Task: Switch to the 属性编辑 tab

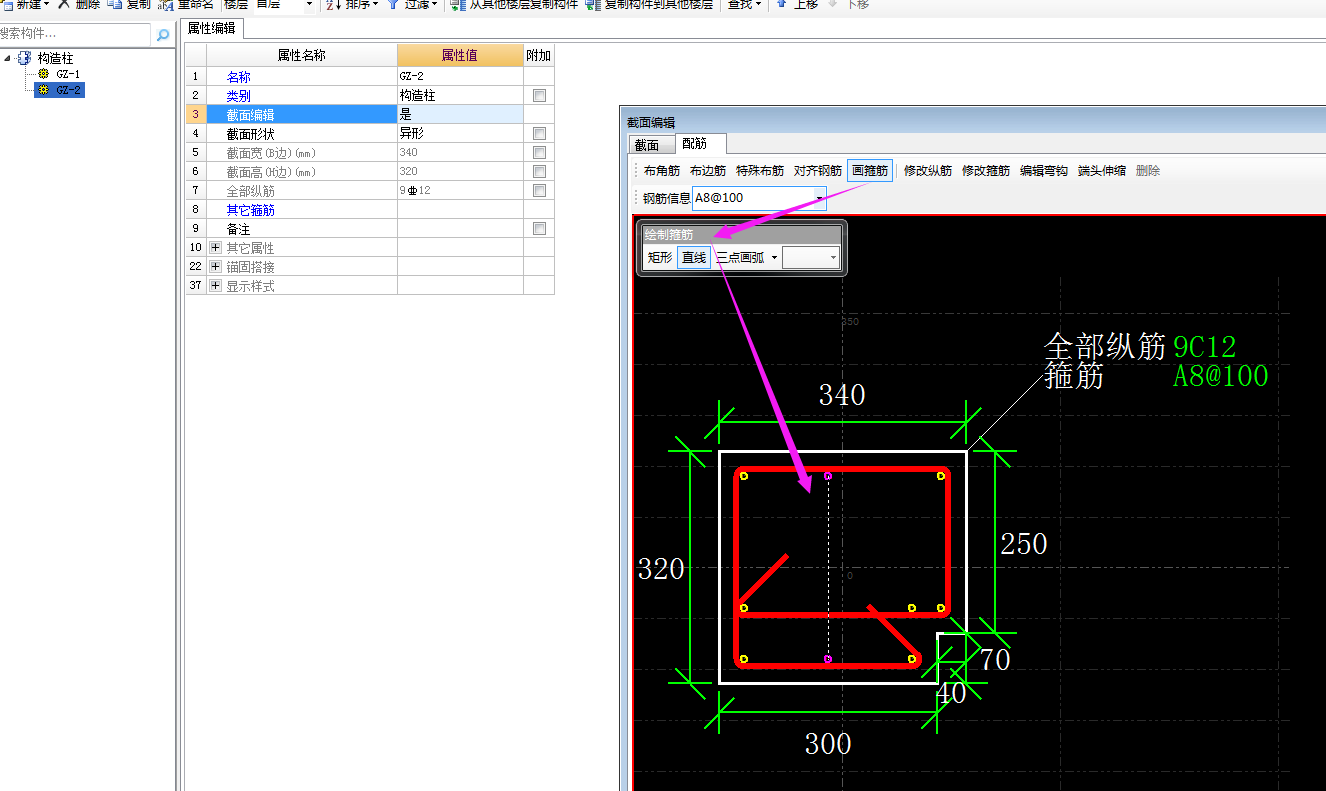Action: [x=212, y=28]
